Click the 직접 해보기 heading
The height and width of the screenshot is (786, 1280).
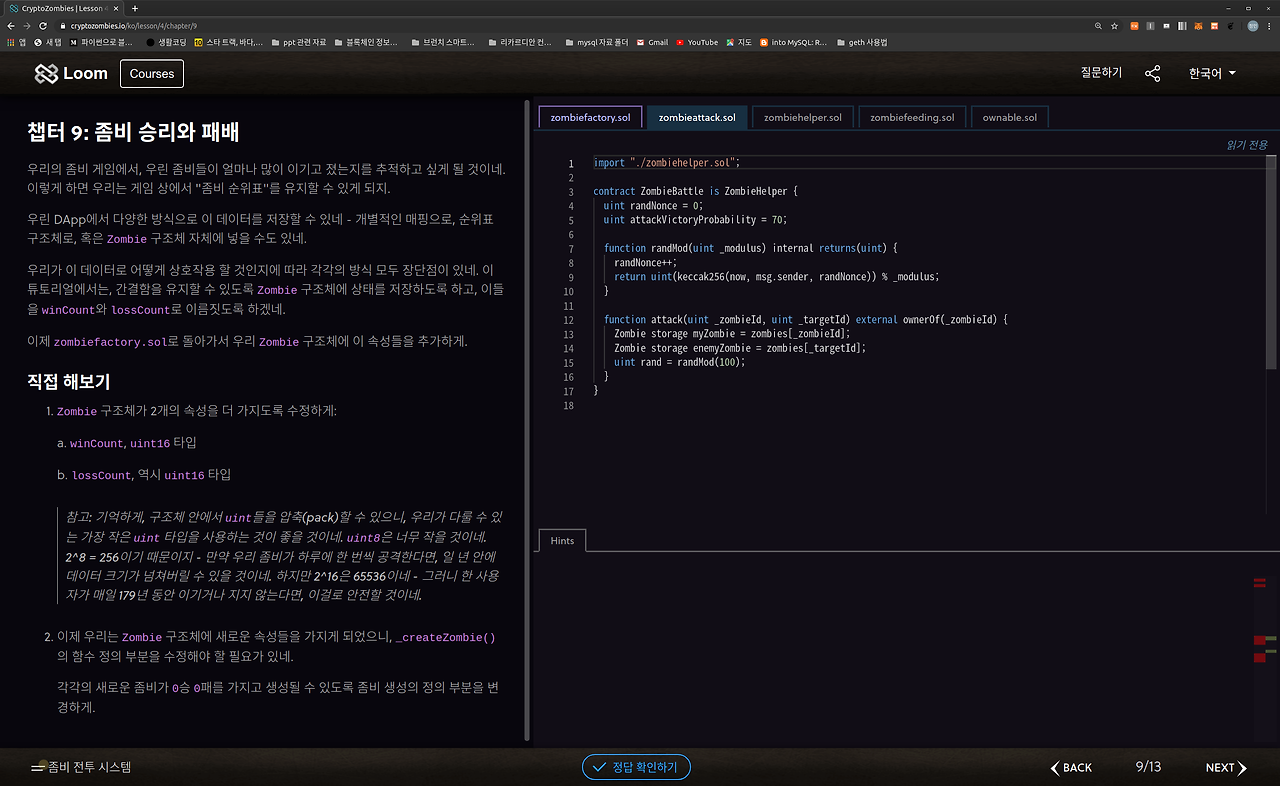tap(69, 381)
